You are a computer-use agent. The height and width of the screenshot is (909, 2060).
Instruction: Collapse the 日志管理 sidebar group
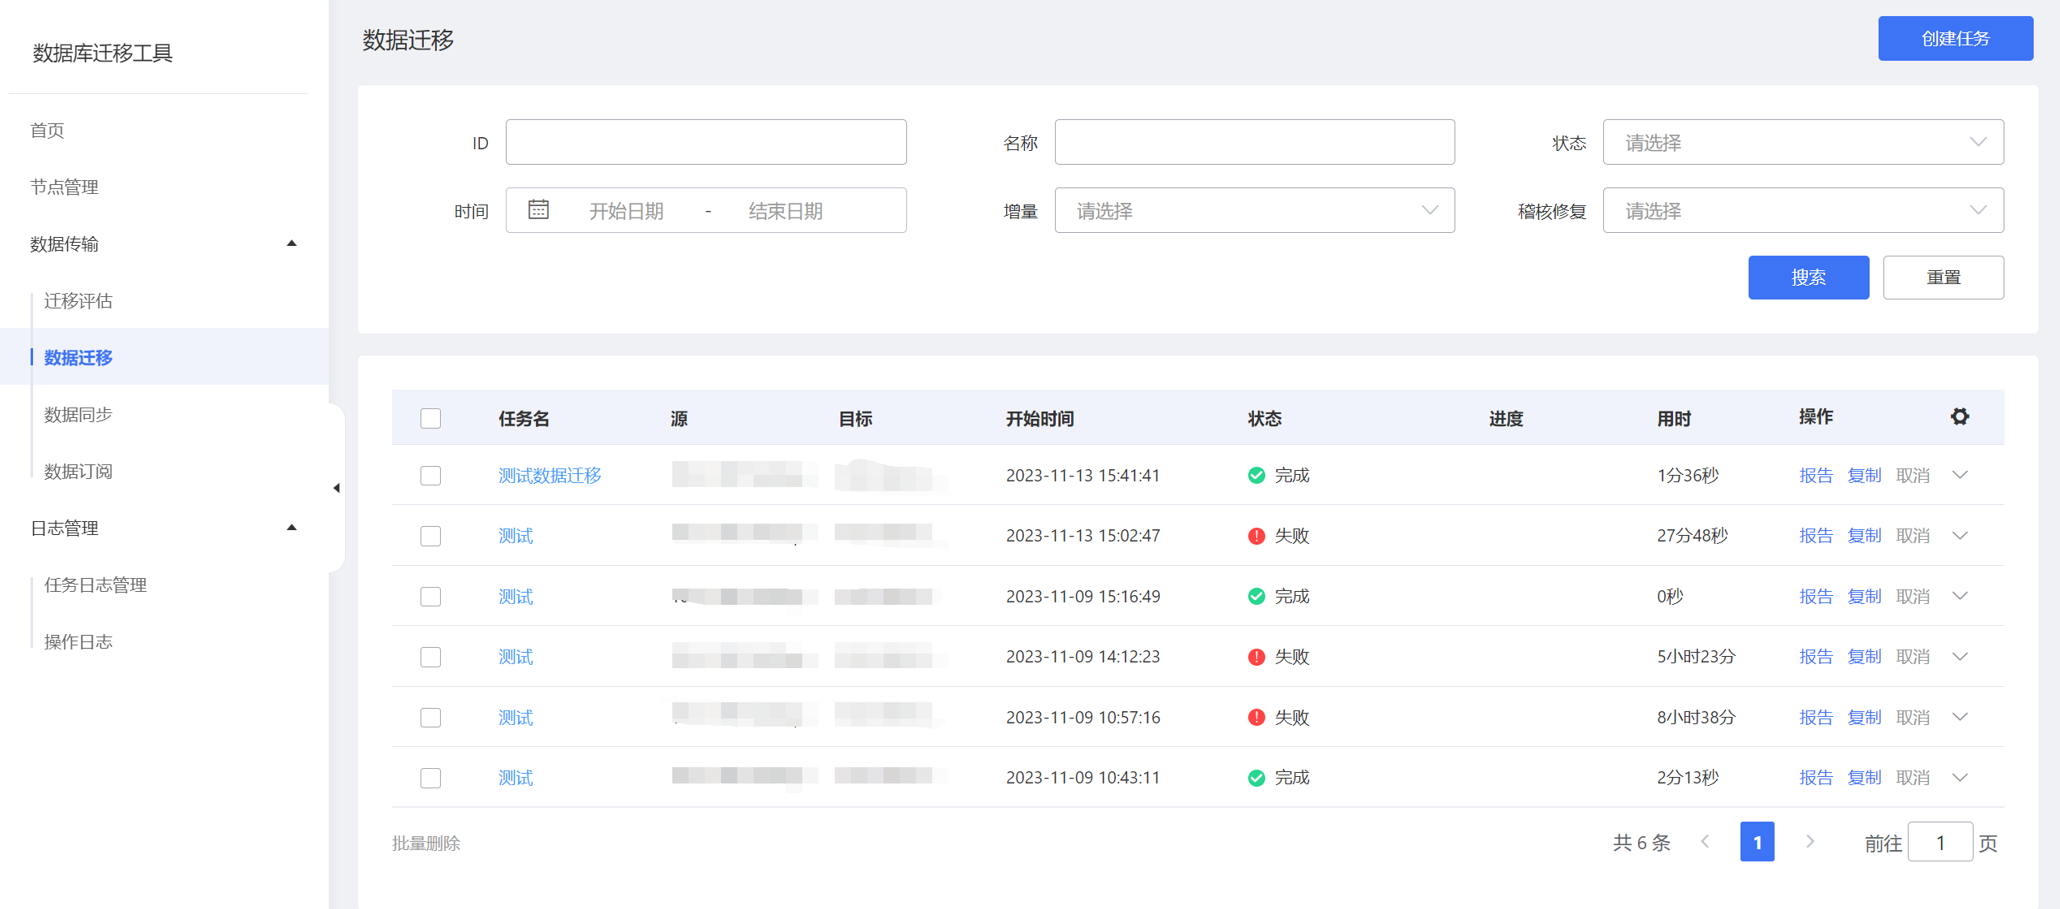[291, 528]
